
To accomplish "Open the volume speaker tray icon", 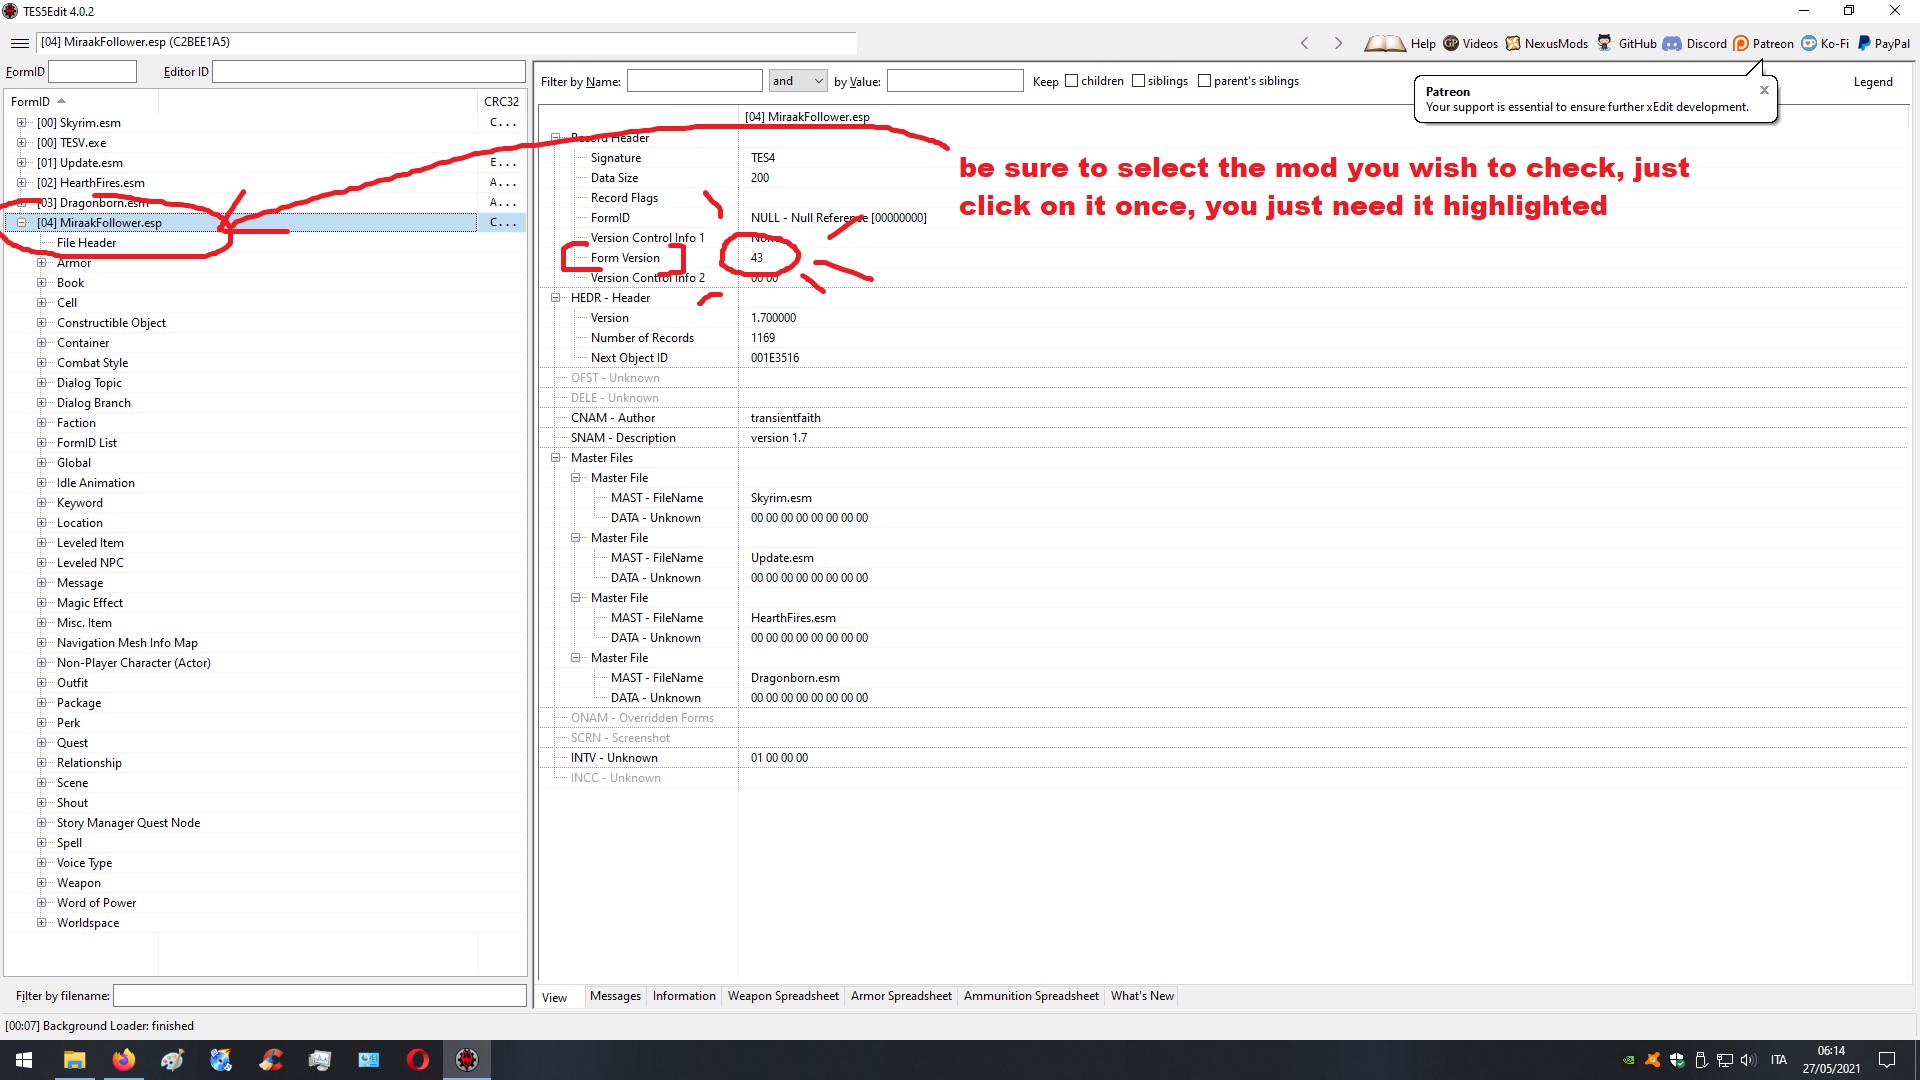I will [x=1748, y=1060].
